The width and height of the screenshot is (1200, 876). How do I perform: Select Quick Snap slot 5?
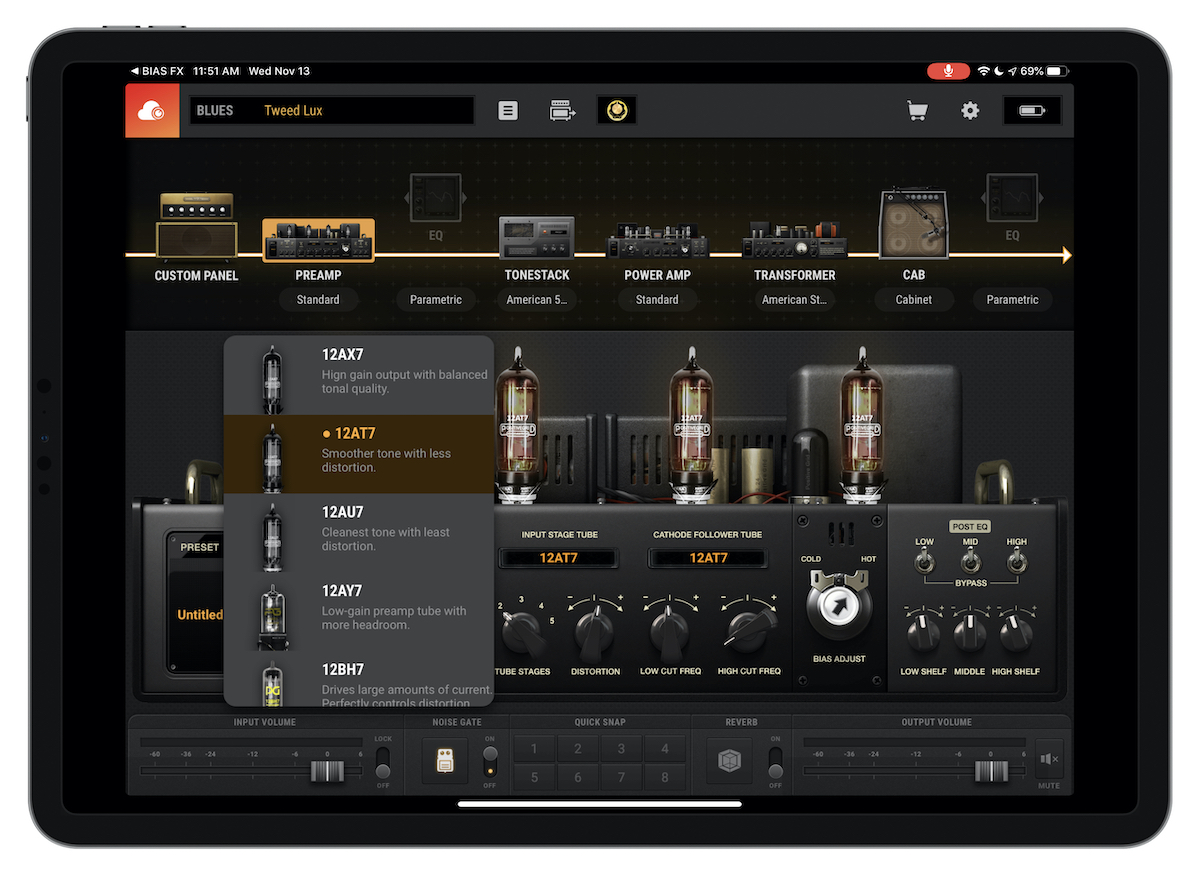click(534, 777)
